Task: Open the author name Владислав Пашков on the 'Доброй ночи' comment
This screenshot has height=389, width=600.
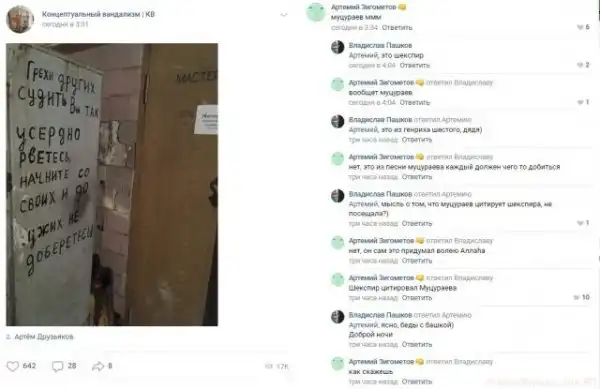Action: click(380, 315)
